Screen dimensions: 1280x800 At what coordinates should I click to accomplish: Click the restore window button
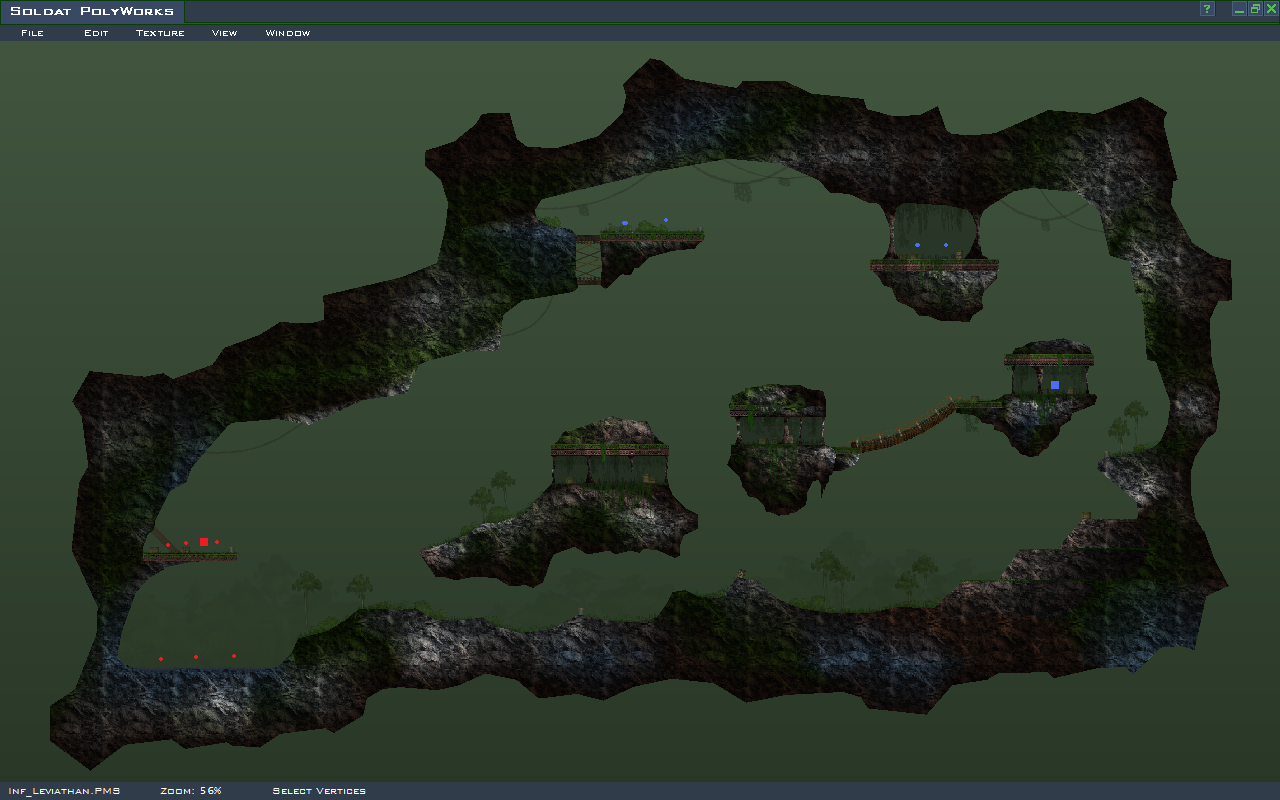[x=1255, y=9]
